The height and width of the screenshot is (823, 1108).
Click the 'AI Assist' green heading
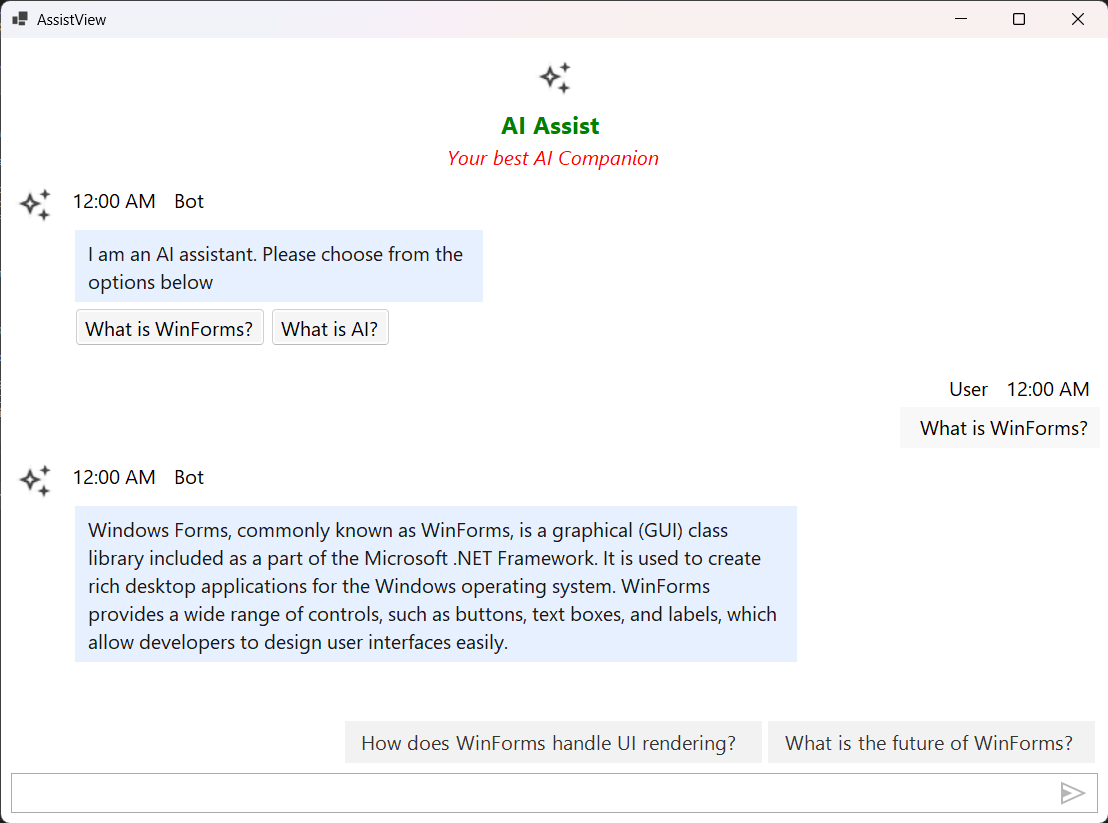point(550,126)
